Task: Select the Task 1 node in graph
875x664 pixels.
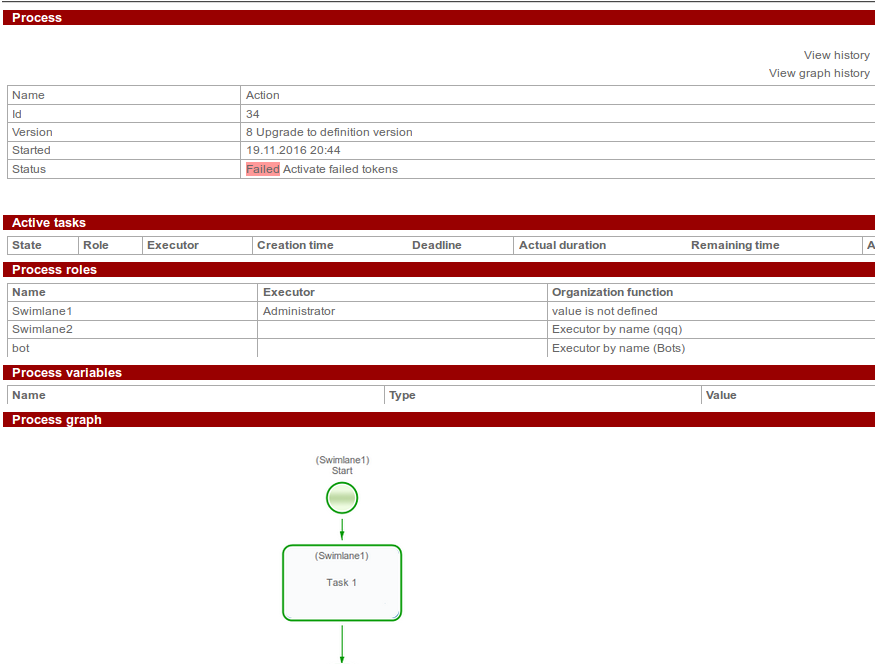Action: click(342, 583)
